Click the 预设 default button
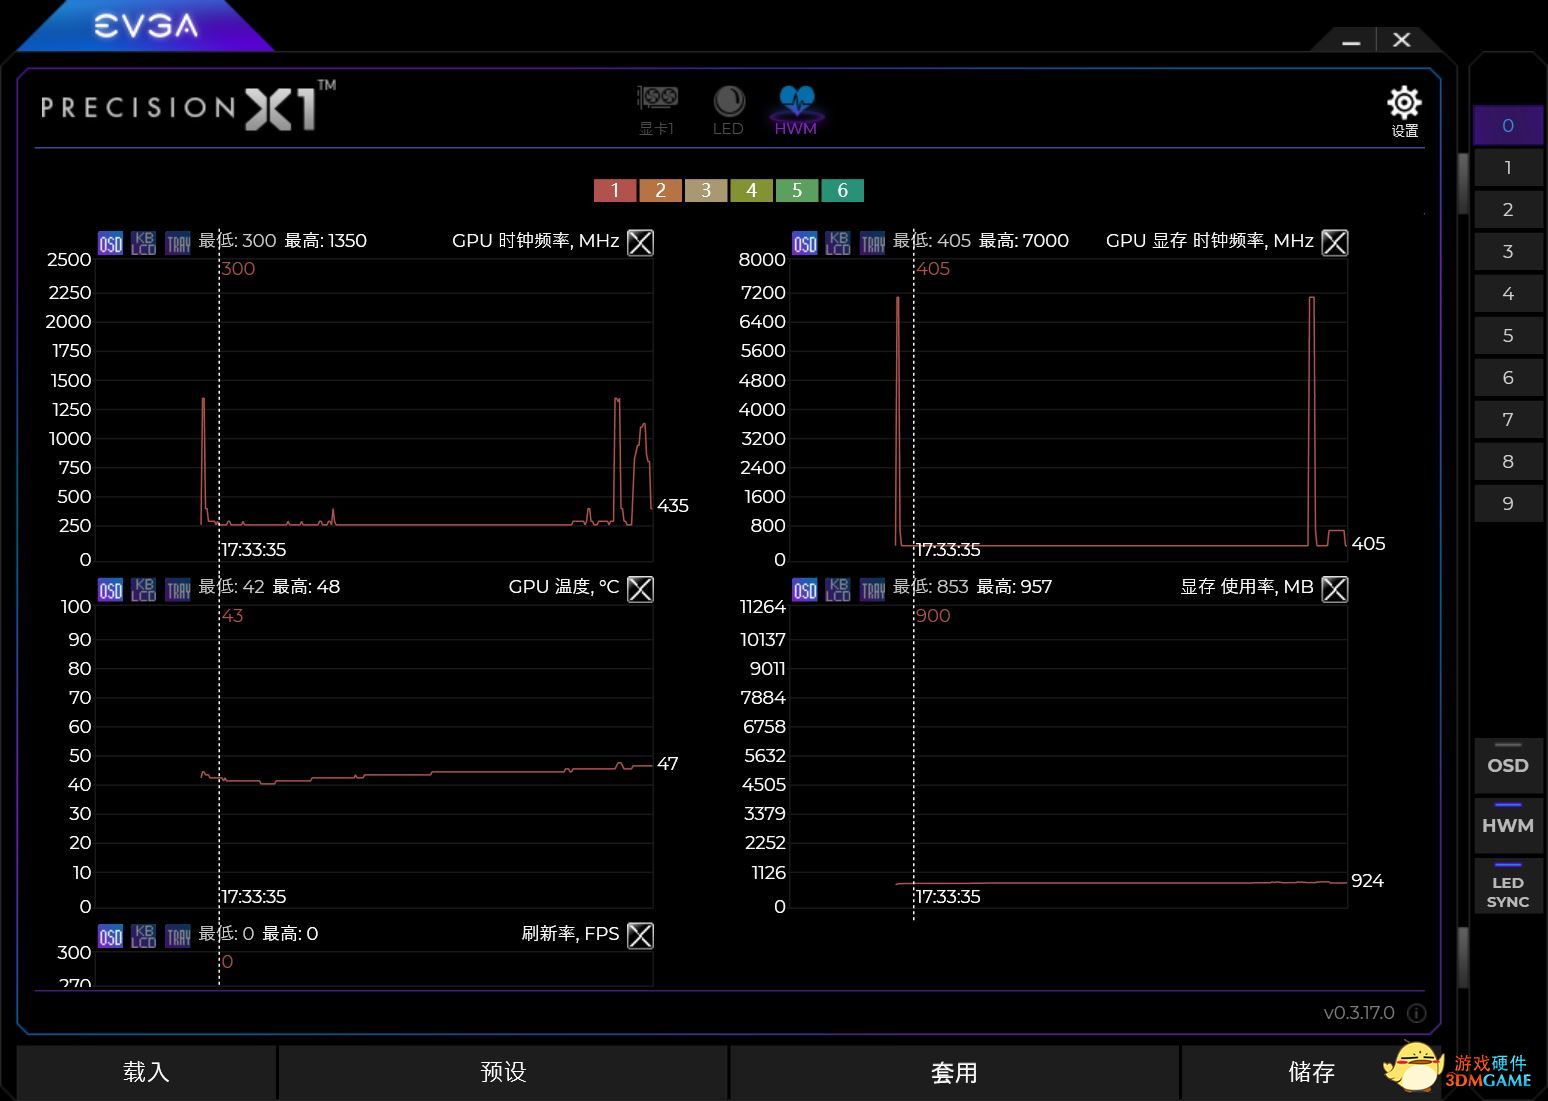1548x1101 pixels. point(503,1072)
